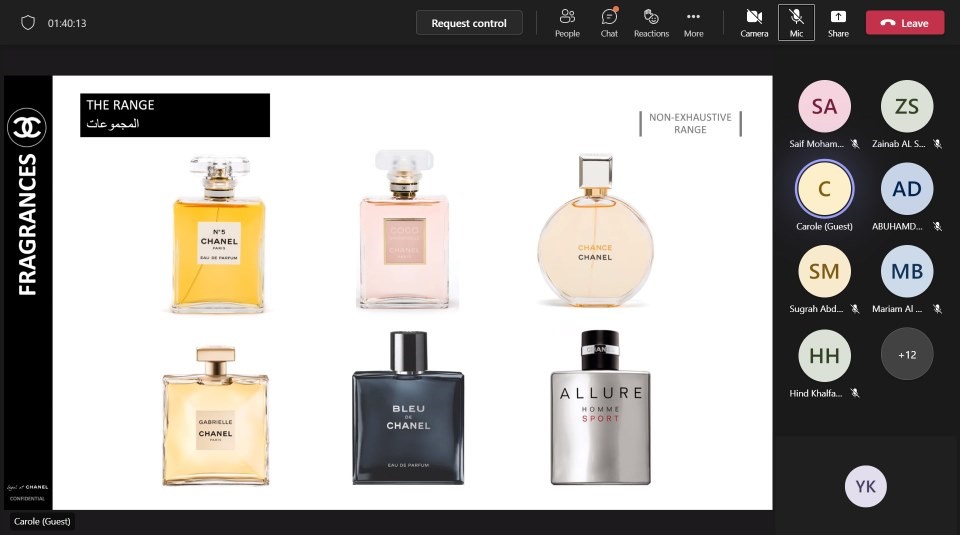Click muted mic icon beside Hind Khalfa...

click(x=855, y=394)
